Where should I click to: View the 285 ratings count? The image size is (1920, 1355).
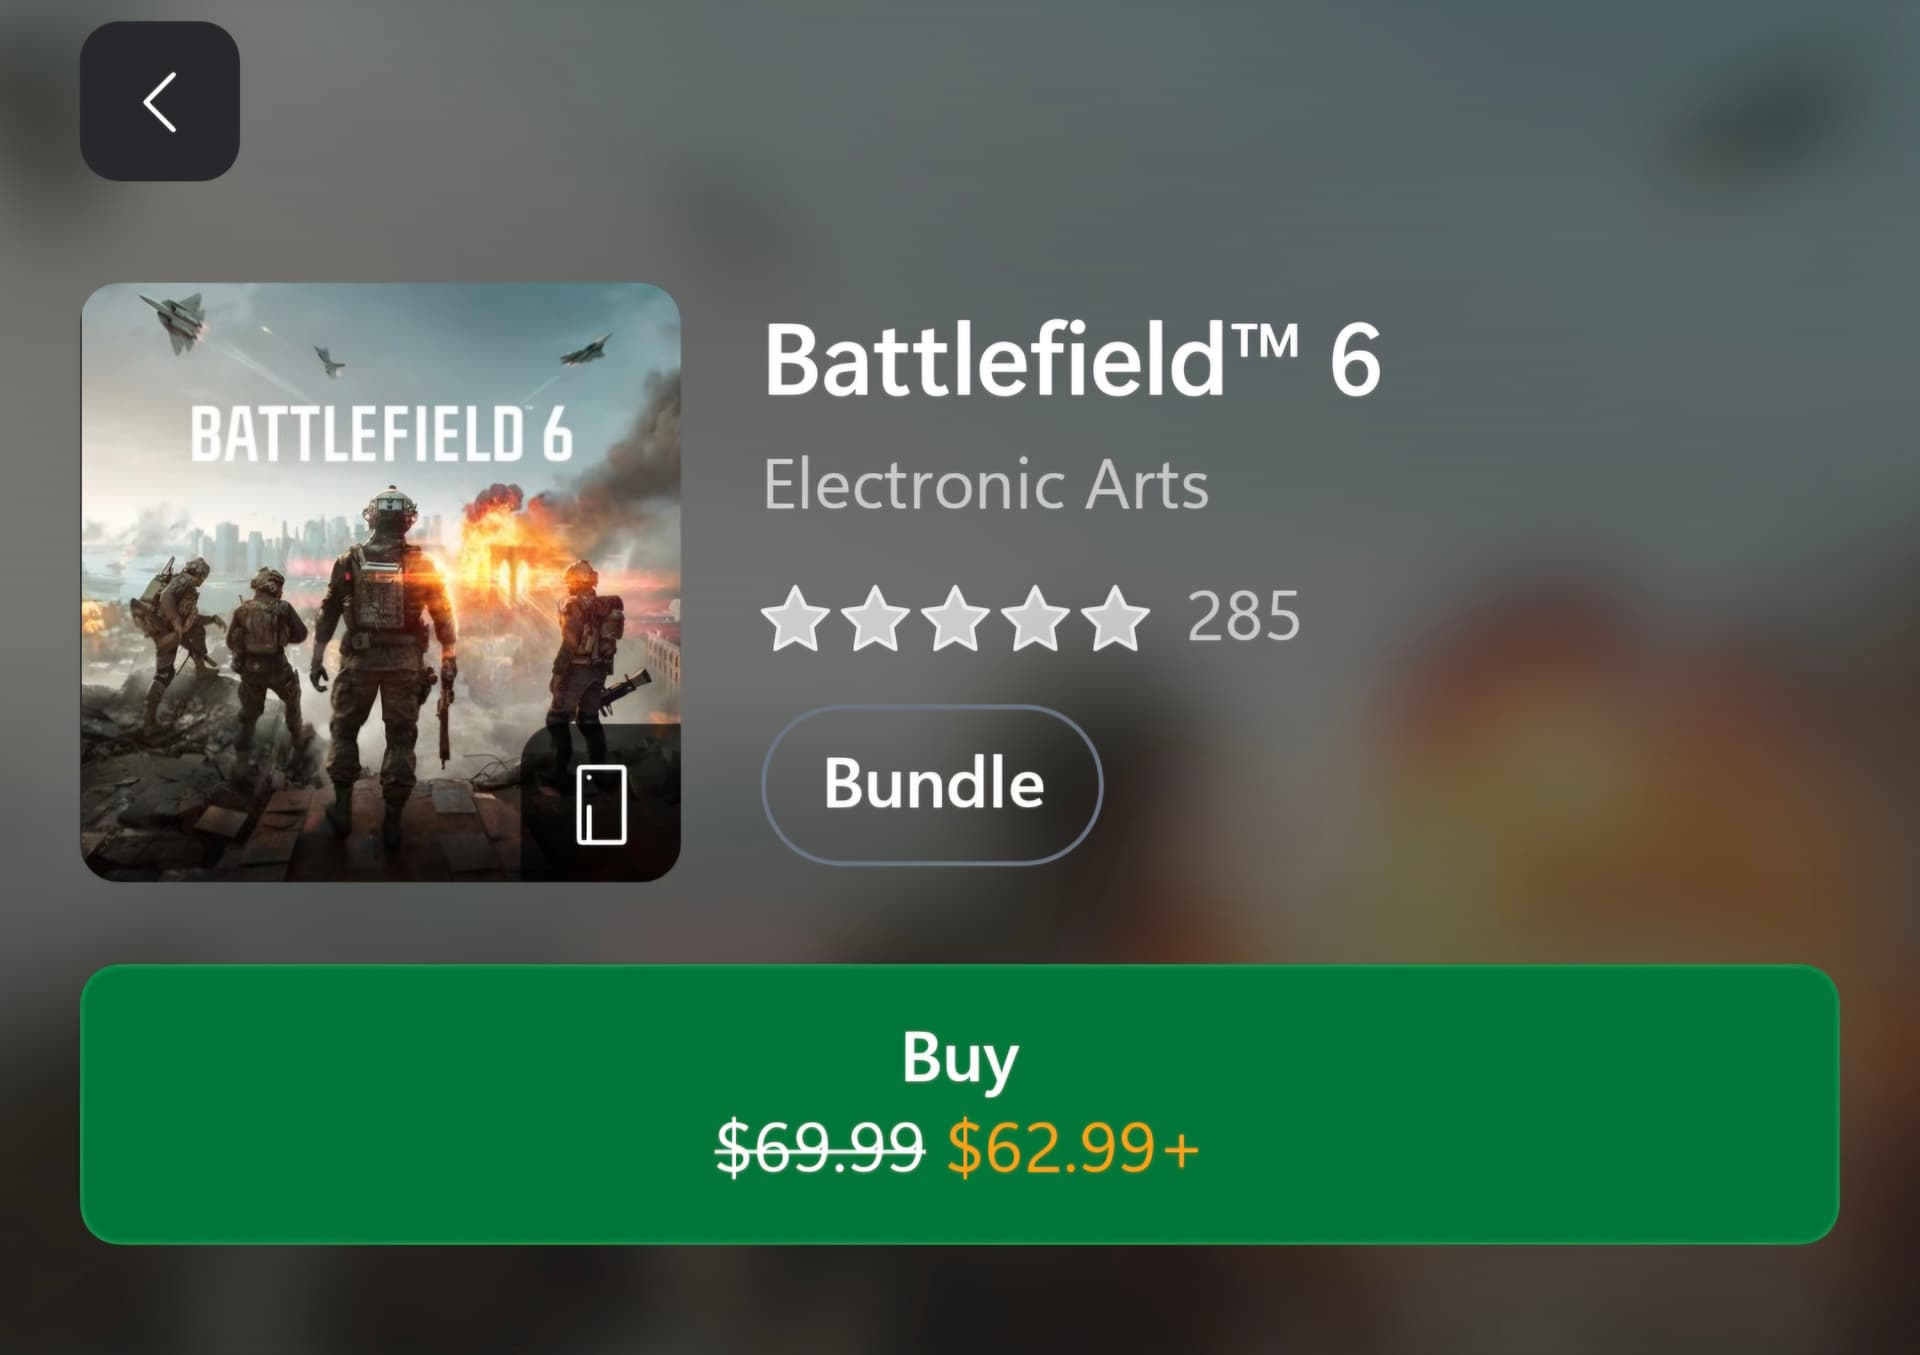point(1243,617)
